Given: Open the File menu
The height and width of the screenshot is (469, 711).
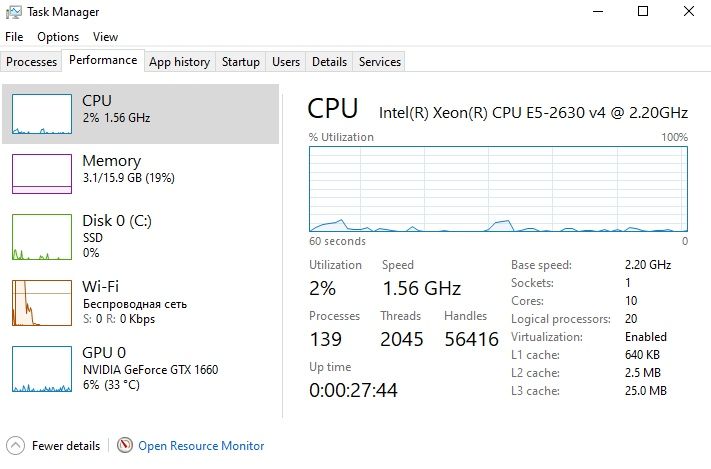Looking at the screenshot, I should 14,37.
